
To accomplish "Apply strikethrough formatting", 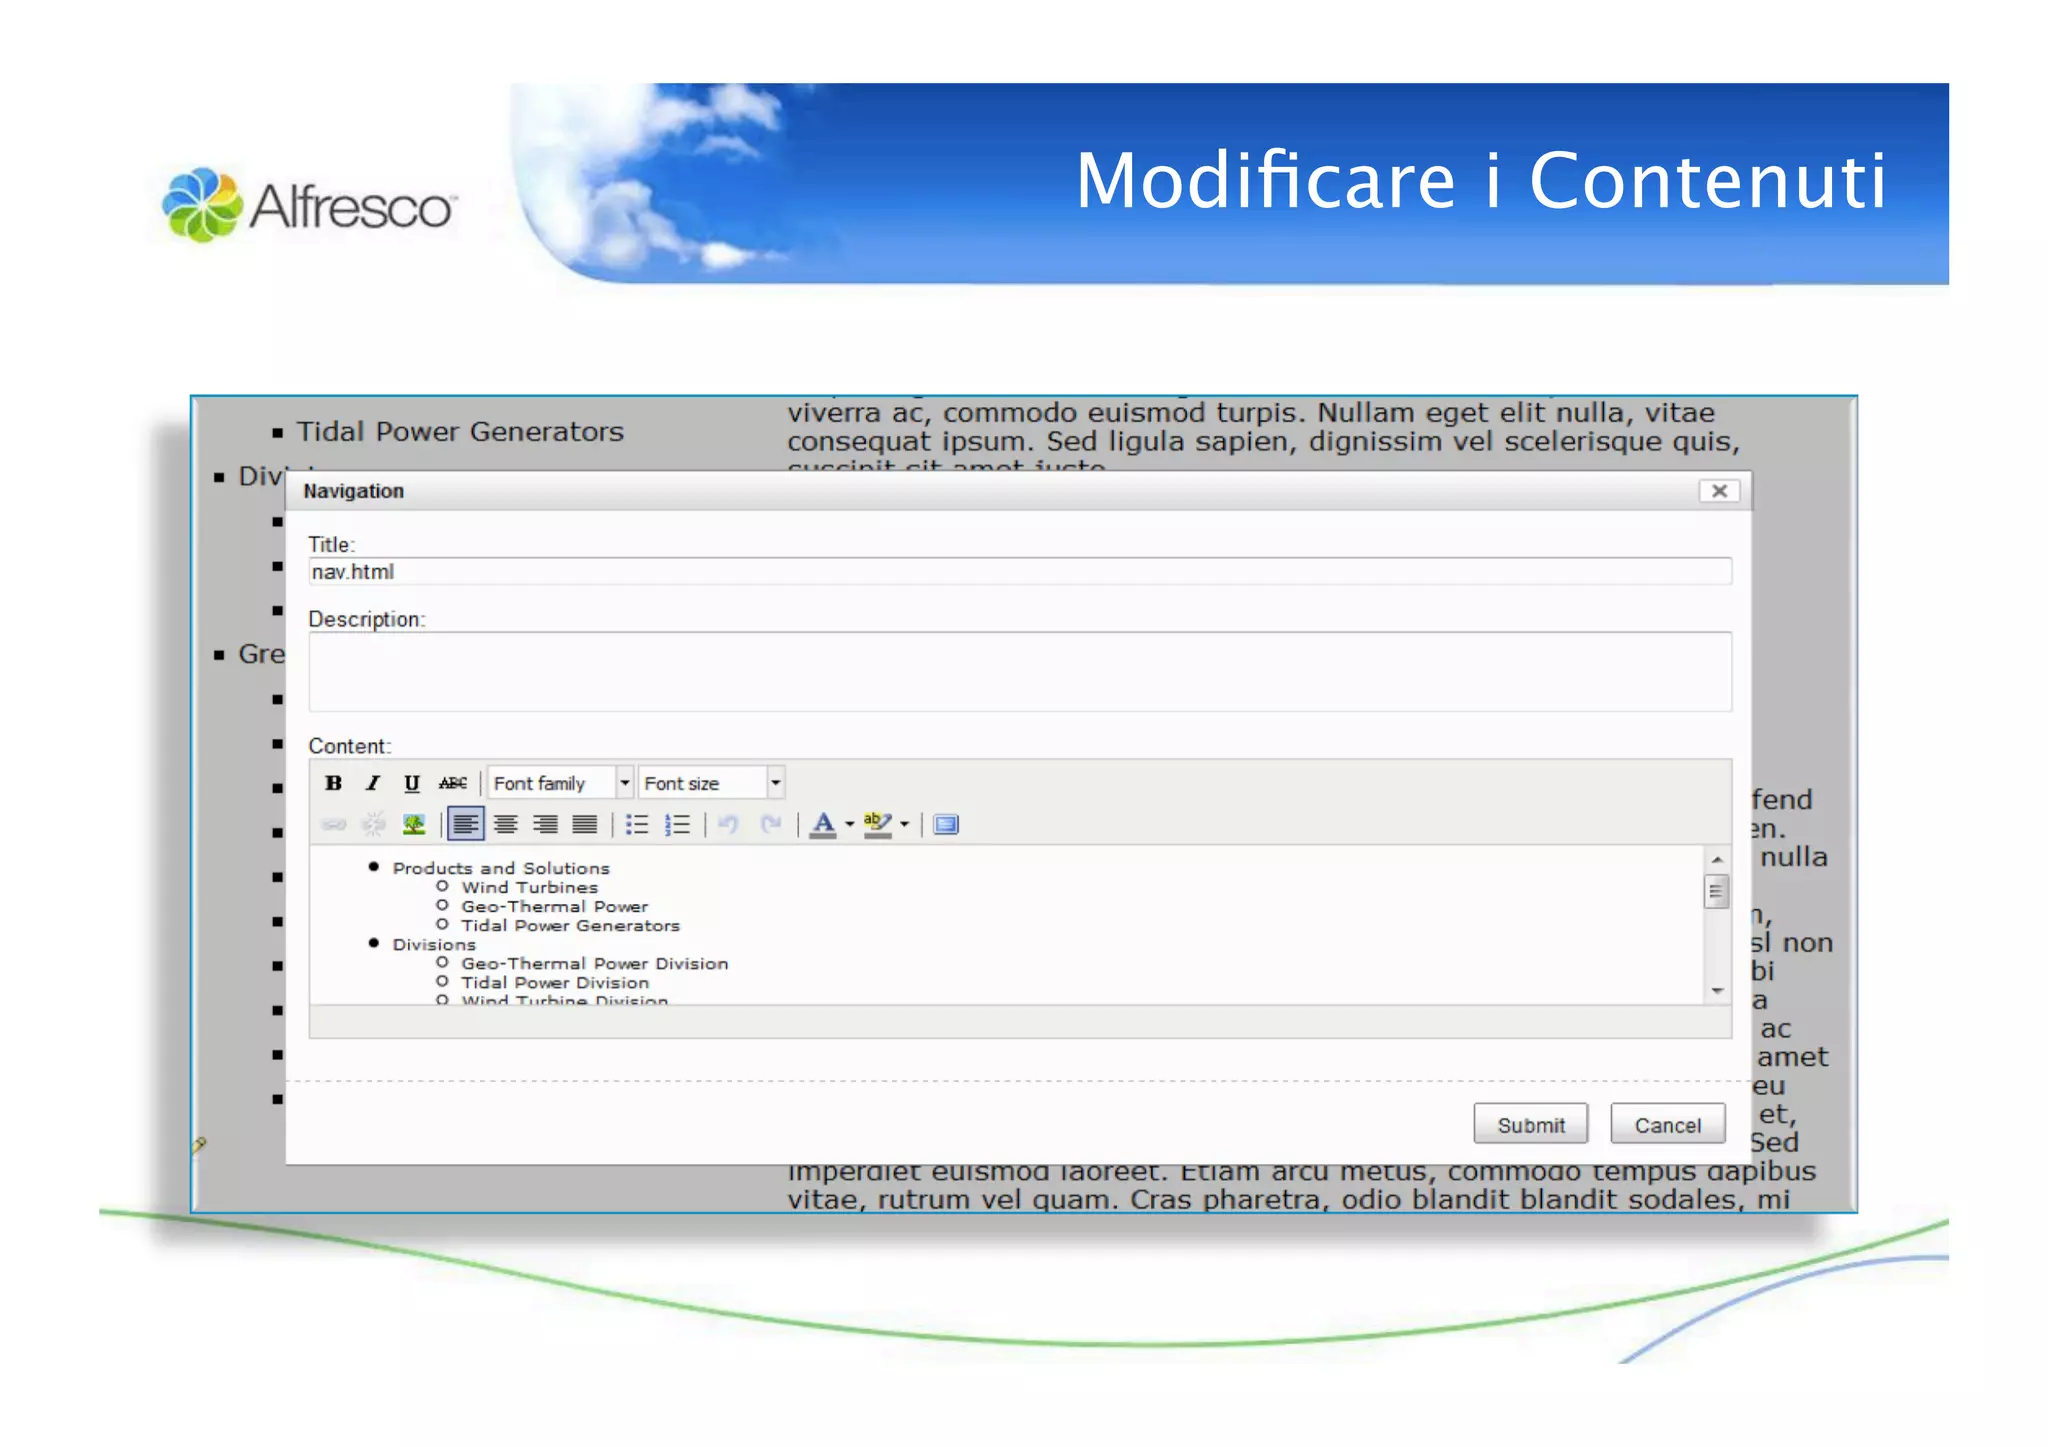I will [x=452, y=783].
